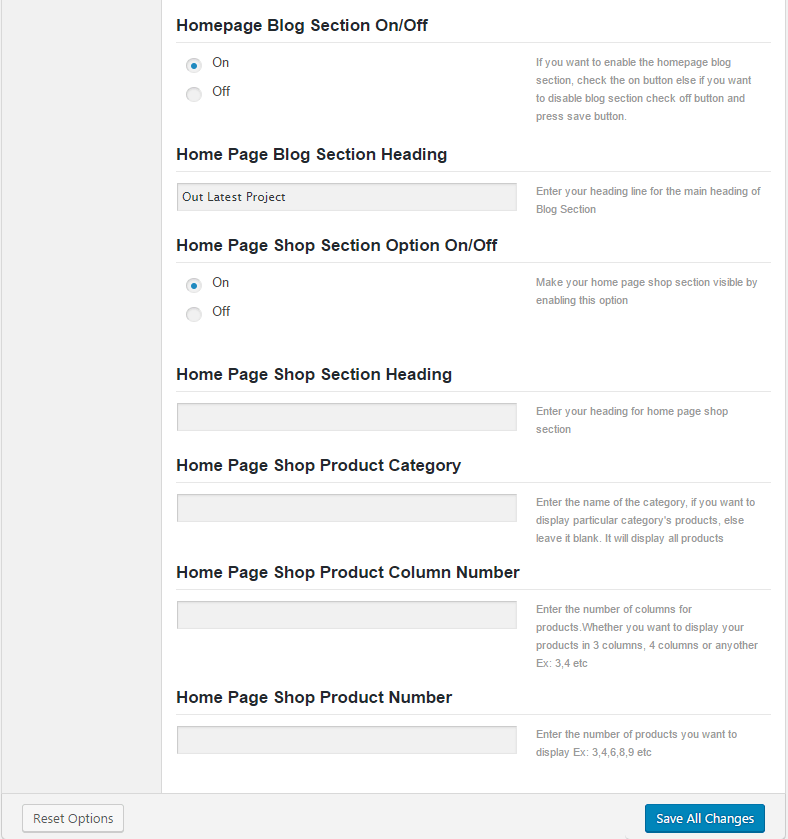Click the Shop Product Column Number field
Screen dimensions: 788x839
(347, 615)
